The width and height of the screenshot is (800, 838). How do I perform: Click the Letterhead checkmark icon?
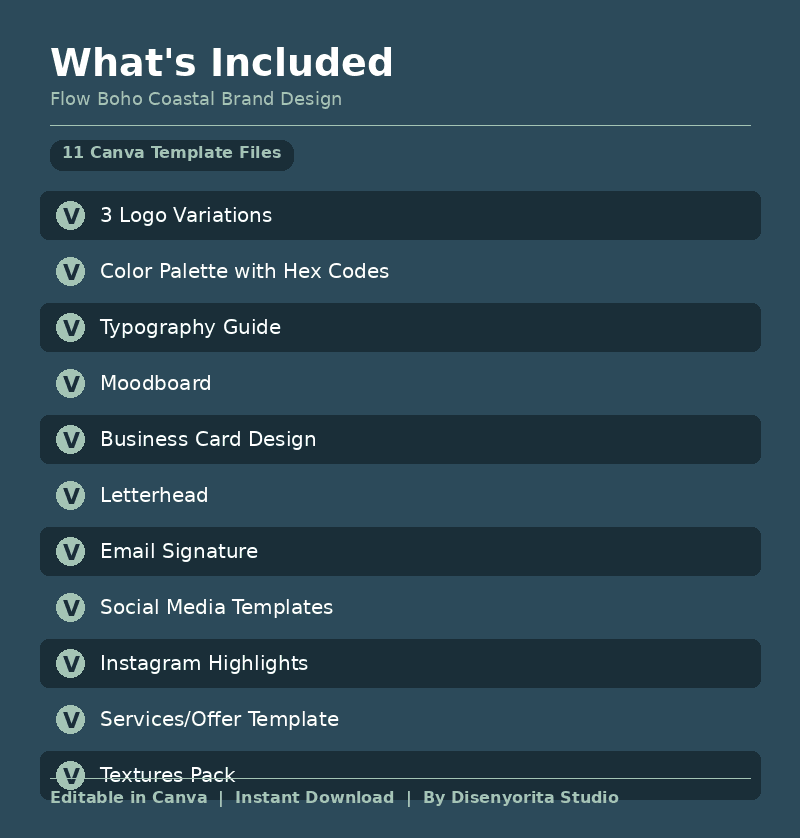pyautogui.click(x=70, y=495)
